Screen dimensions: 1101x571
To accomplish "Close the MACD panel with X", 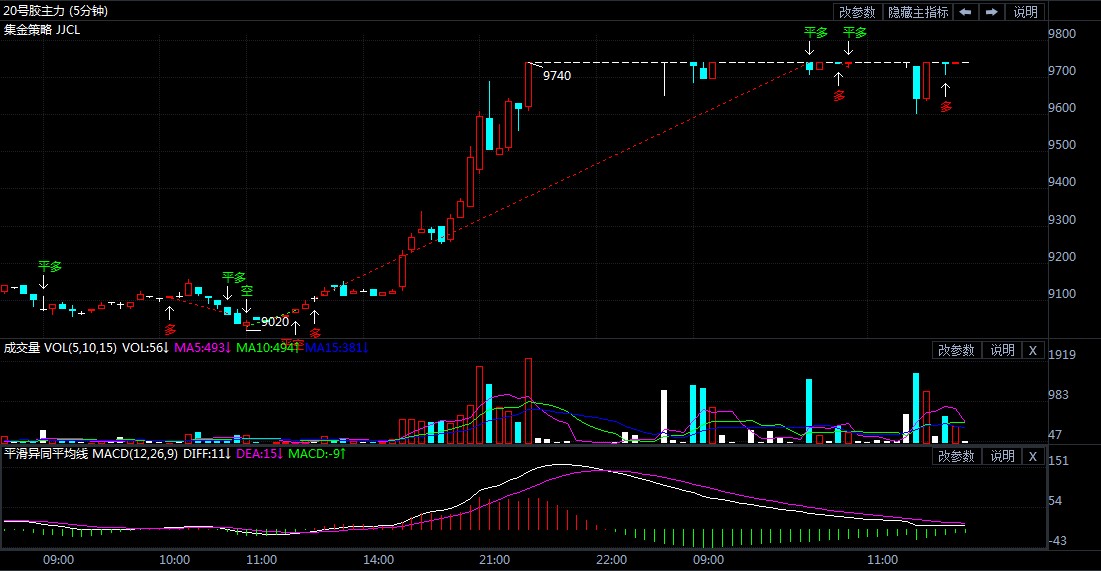I will 1033,456.
